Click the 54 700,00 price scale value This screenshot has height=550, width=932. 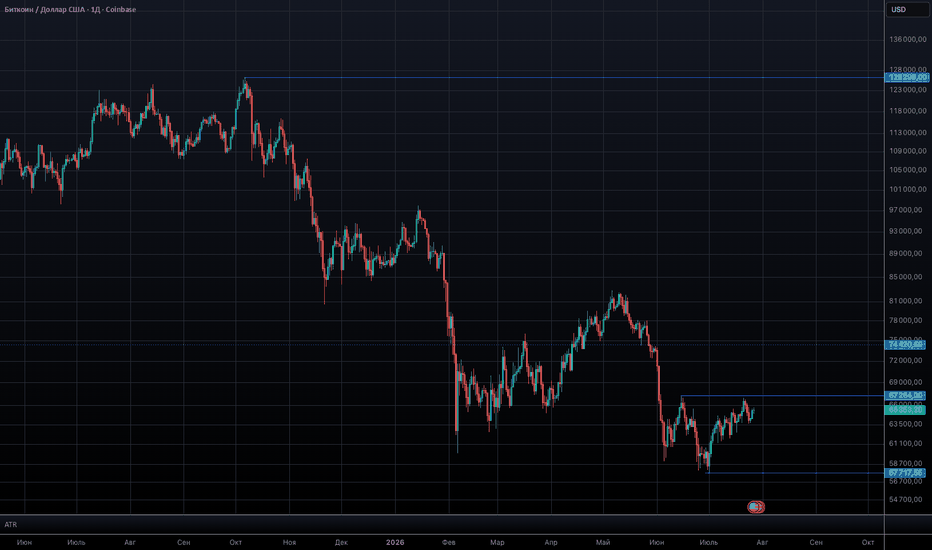tap(906, 499)
